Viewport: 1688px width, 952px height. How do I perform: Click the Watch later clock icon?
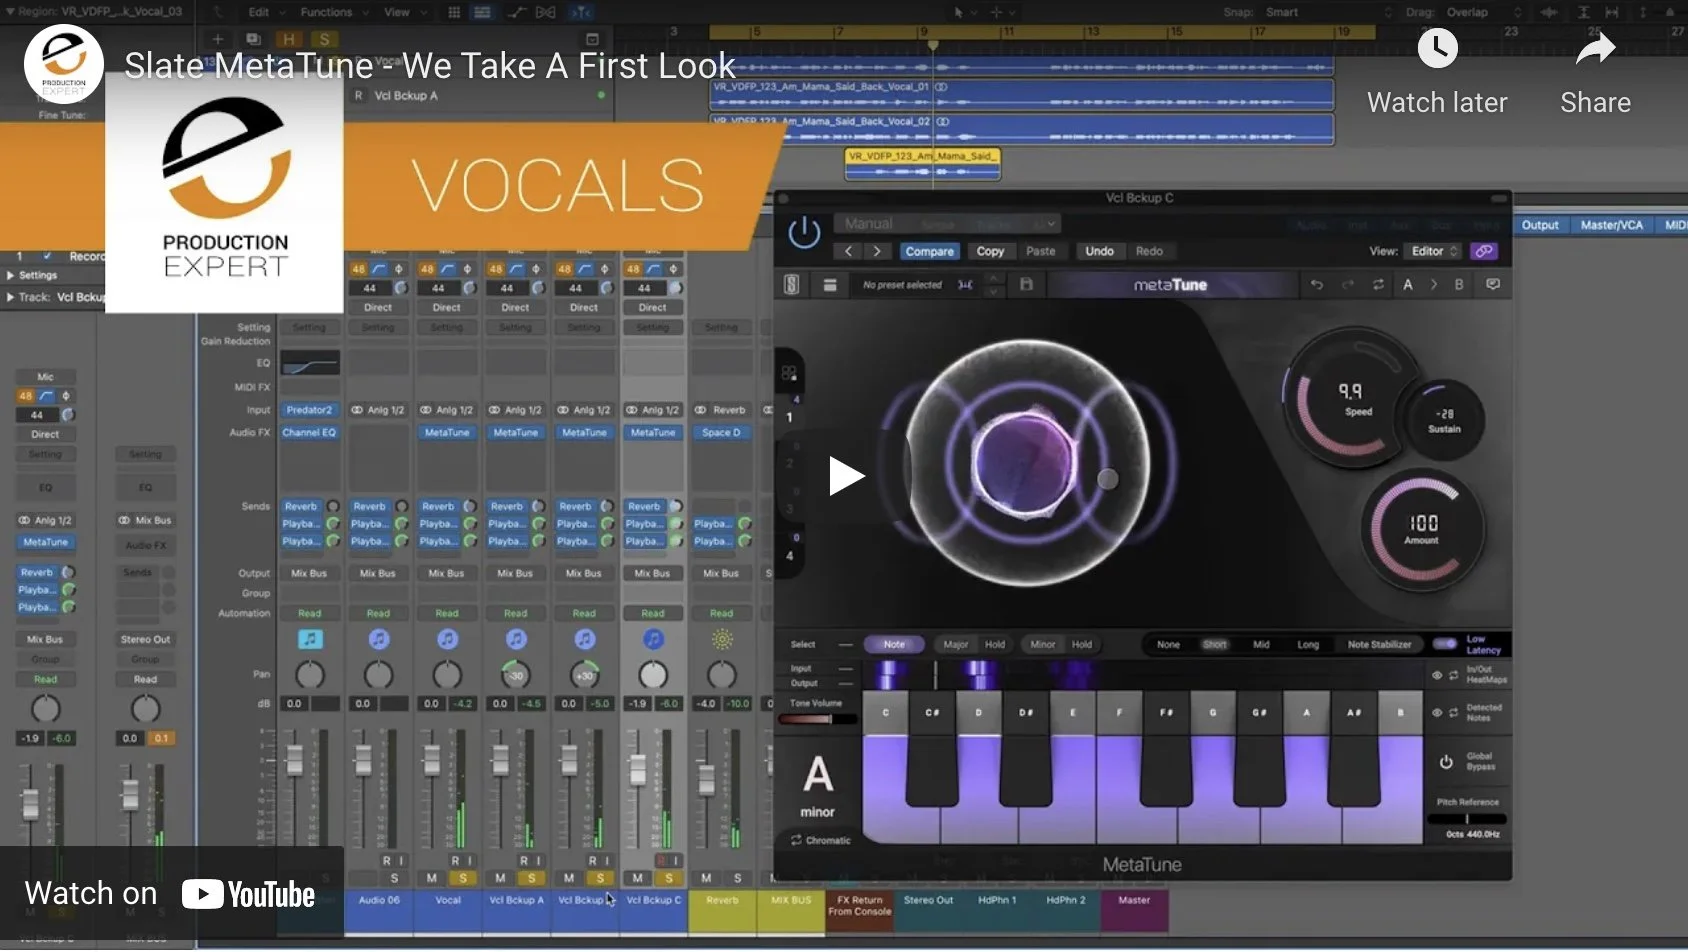tap(1437, 48)
